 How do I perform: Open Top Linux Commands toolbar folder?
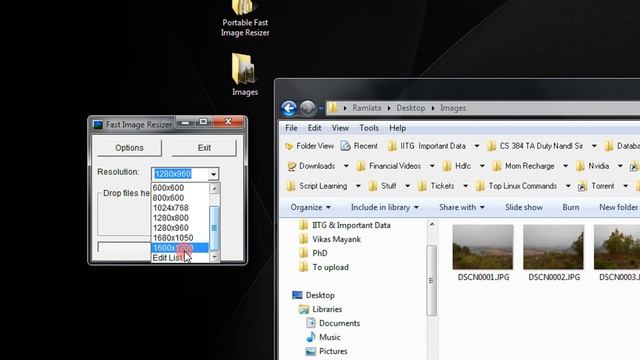(x=516, y=186)
